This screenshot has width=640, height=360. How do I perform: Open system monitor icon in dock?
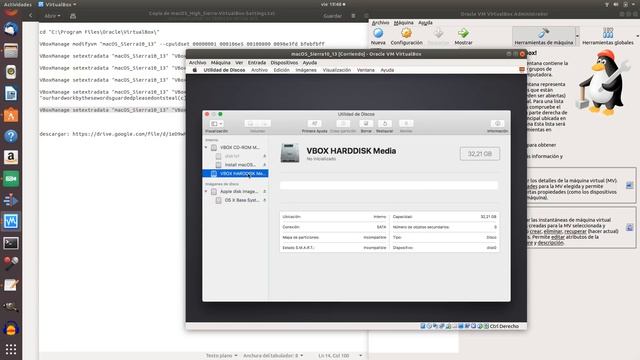coord(11,221)
